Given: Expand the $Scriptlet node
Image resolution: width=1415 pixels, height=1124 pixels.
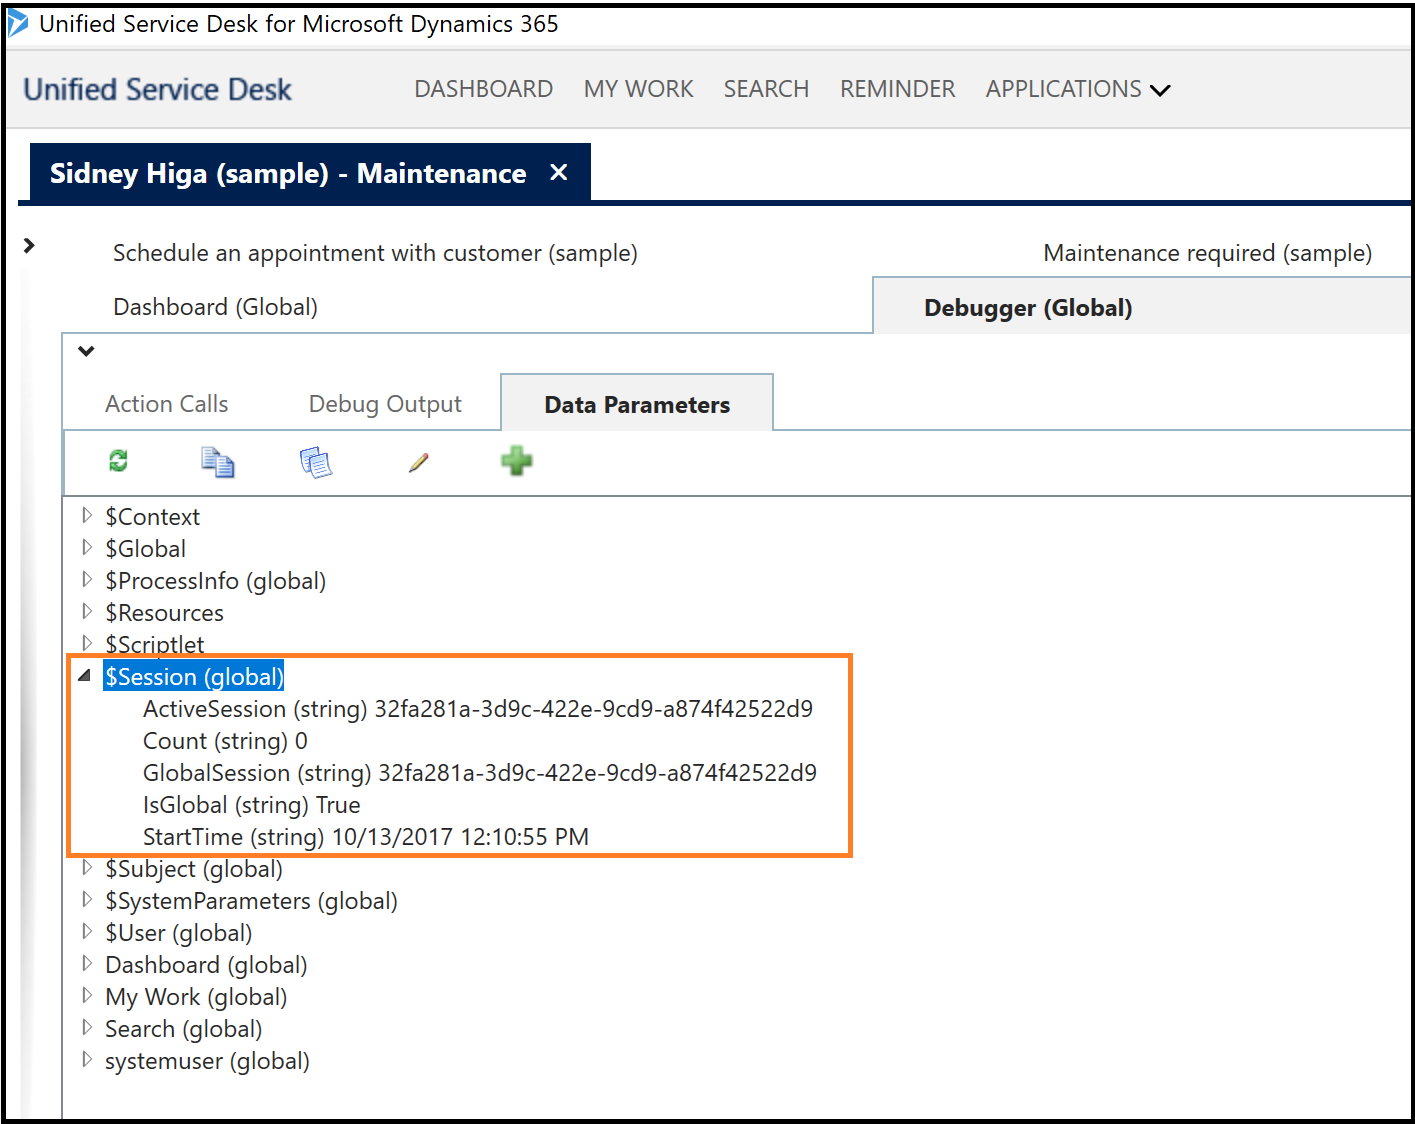Looking at the screenshot, I should (x=87, y=643).
